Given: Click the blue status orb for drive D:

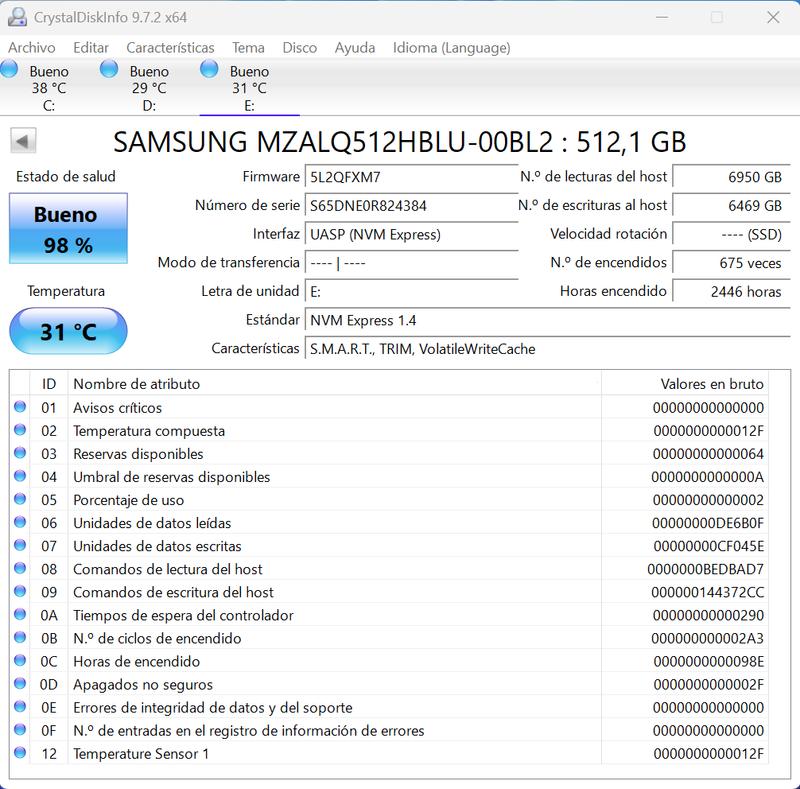Looking at the screenshot, I should (109, 68).
